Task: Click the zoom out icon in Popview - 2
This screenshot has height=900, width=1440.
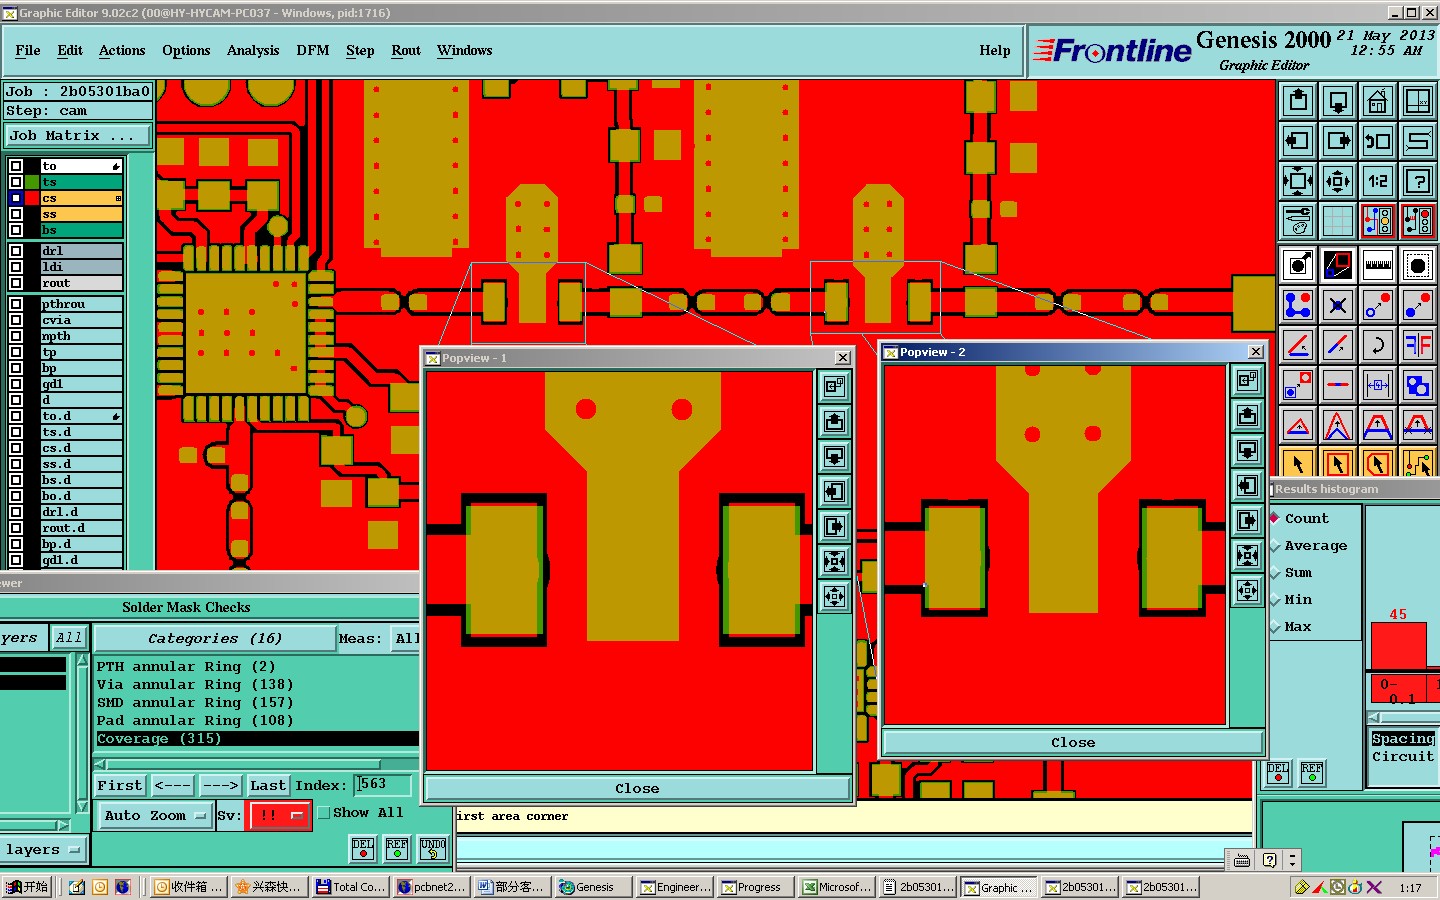Action: click(x=1247, y=590)
